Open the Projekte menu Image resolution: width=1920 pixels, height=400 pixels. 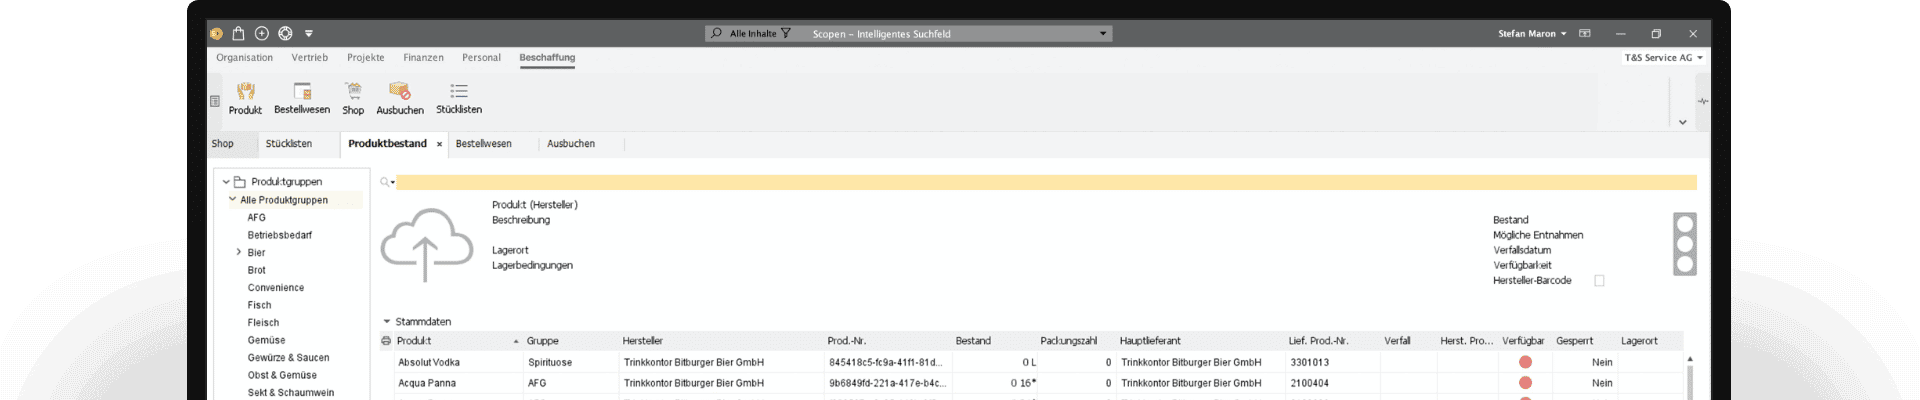365,58
